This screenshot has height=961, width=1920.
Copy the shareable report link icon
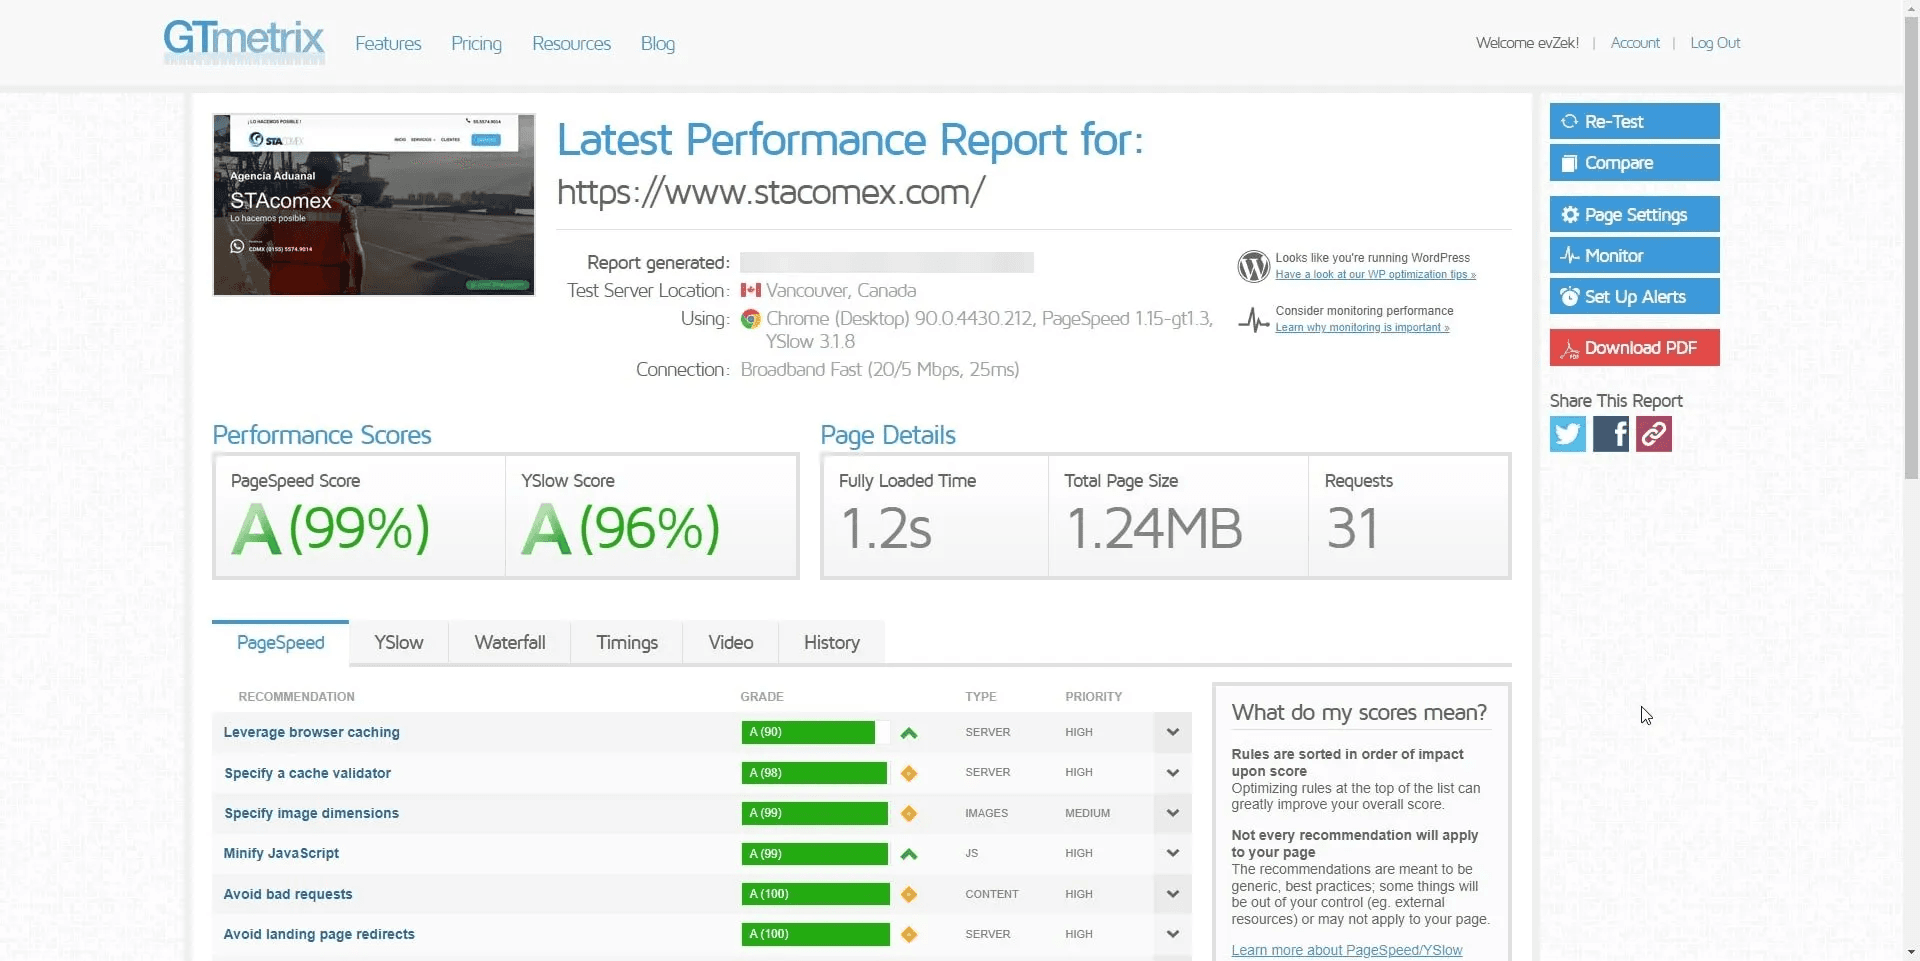tap(1652, 433)
